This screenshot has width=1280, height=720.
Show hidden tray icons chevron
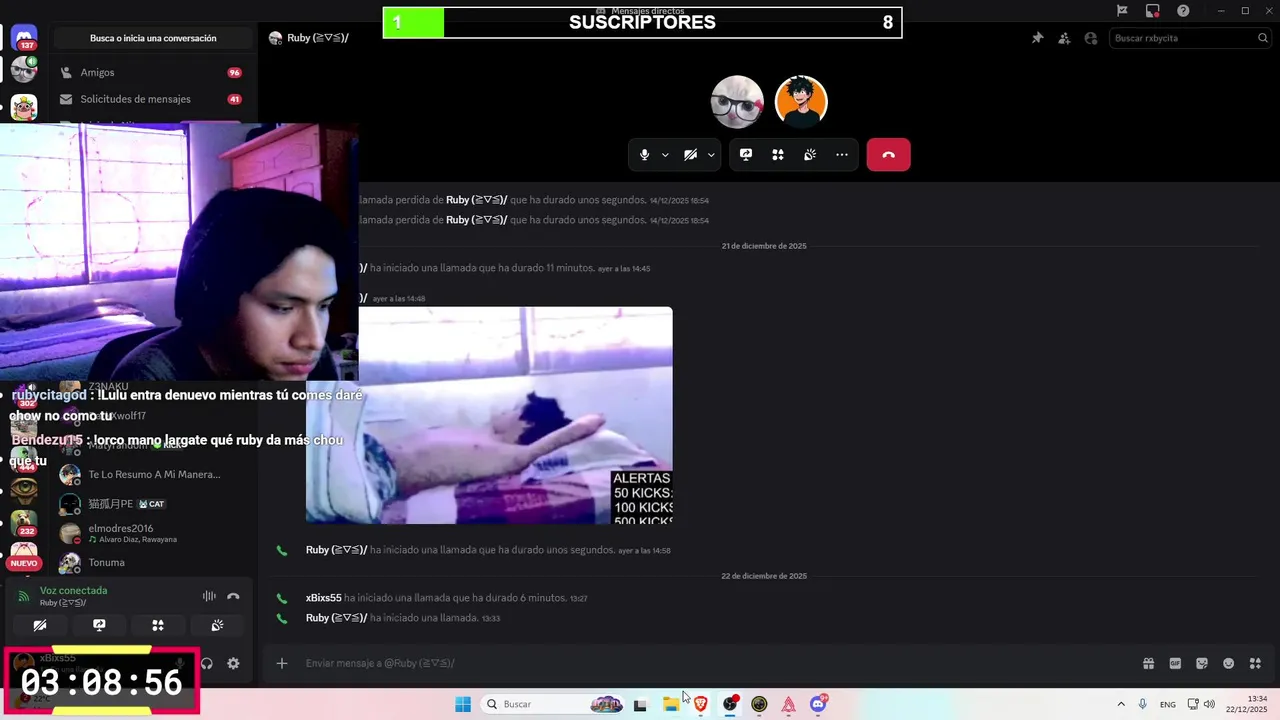tap(1121, 704)
